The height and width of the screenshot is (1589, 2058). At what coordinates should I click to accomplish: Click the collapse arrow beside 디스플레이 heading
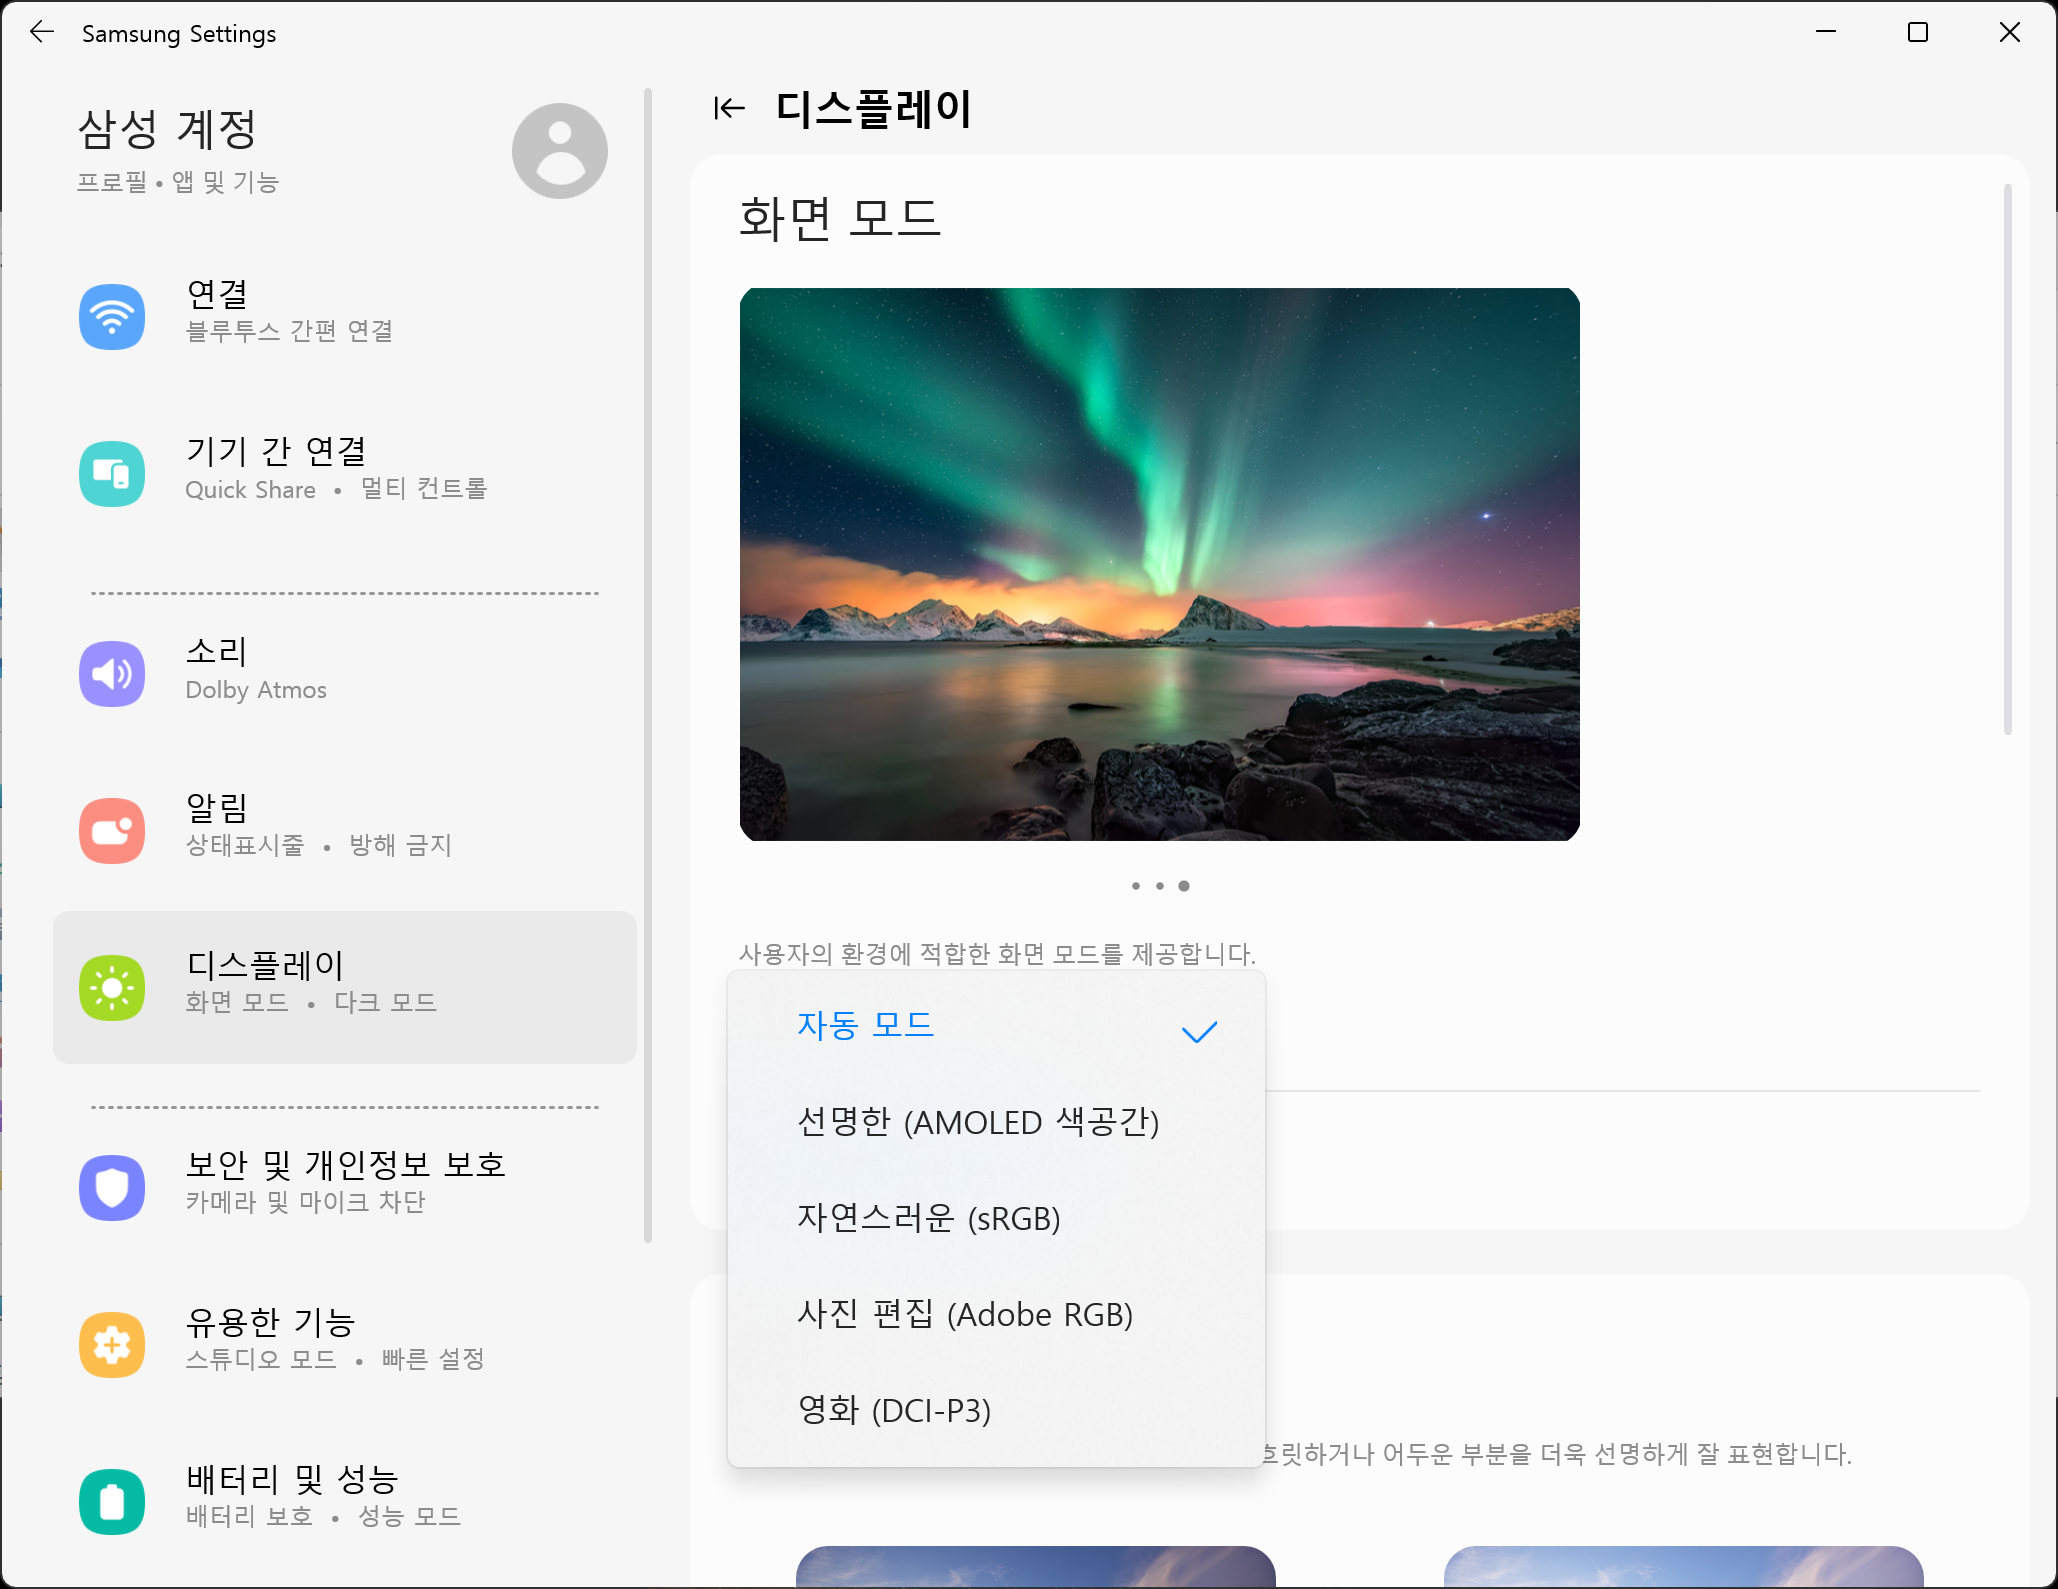coord(730,108)
